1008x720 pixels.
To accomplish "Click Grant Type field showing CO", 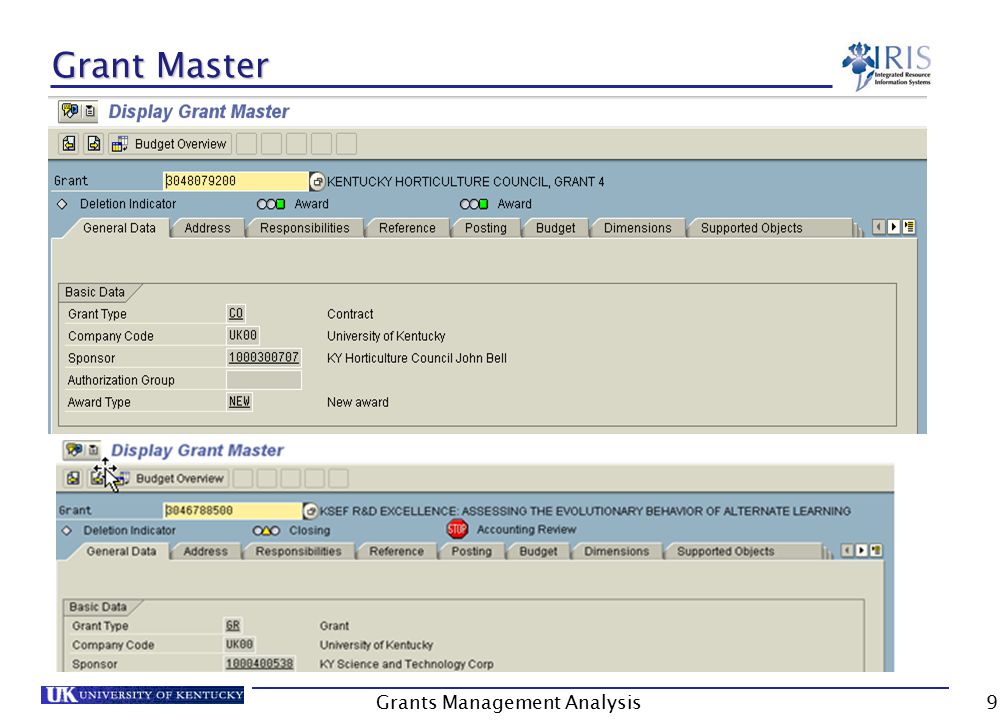I will pyautogui.click(x=236, y=314).
